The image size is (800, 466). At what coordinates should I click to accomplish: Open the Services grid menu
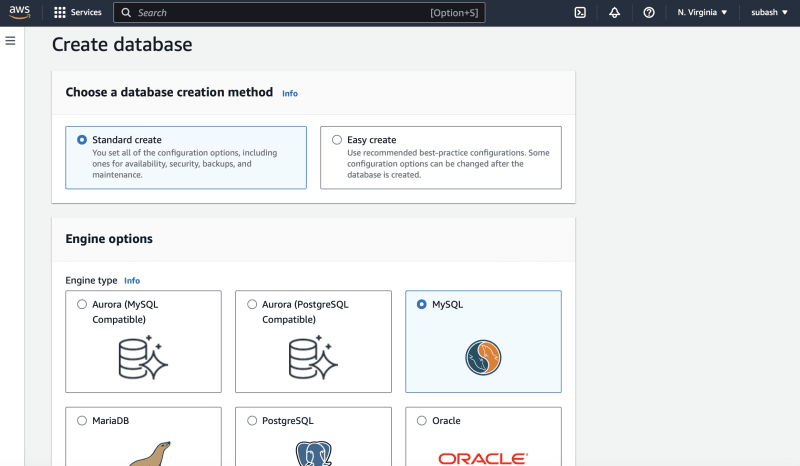click(60, 13)
